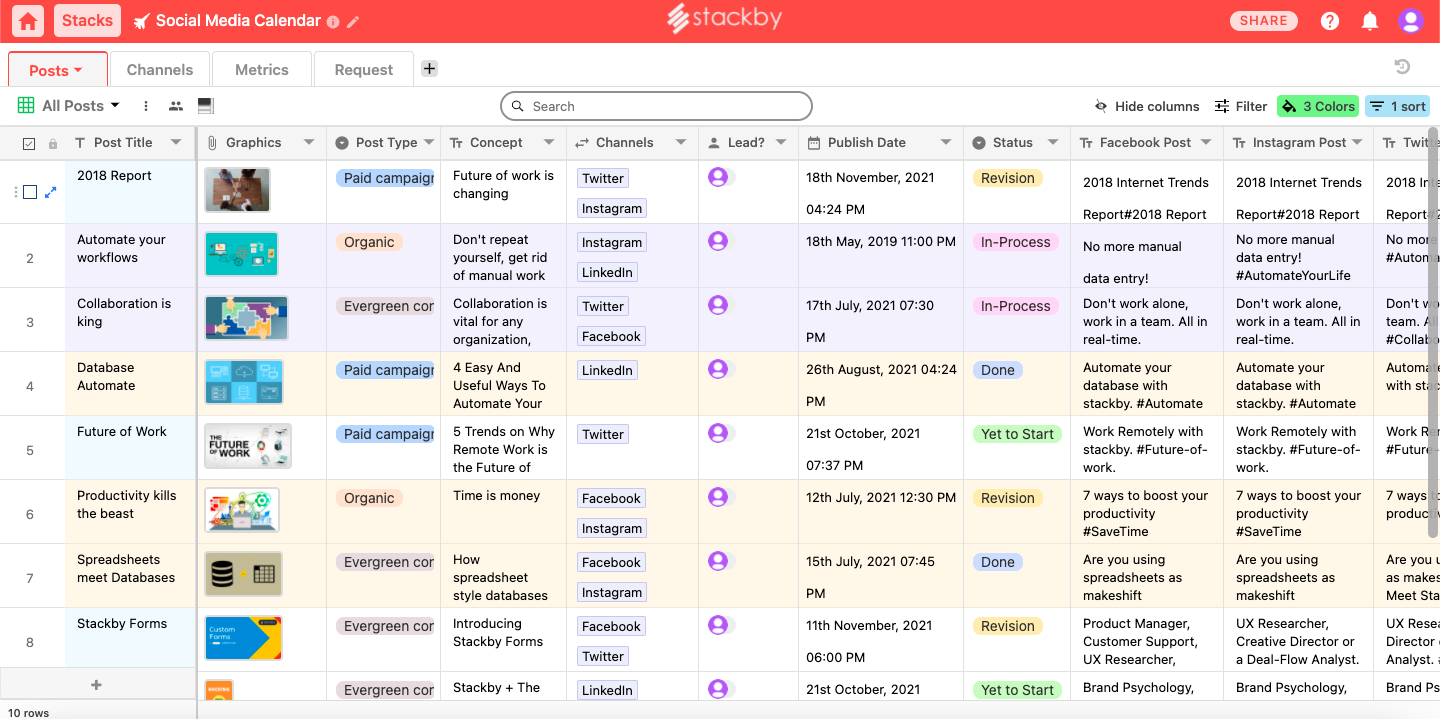Switch to the Metrics tab
1440x719 pixels.
[262, 70]
